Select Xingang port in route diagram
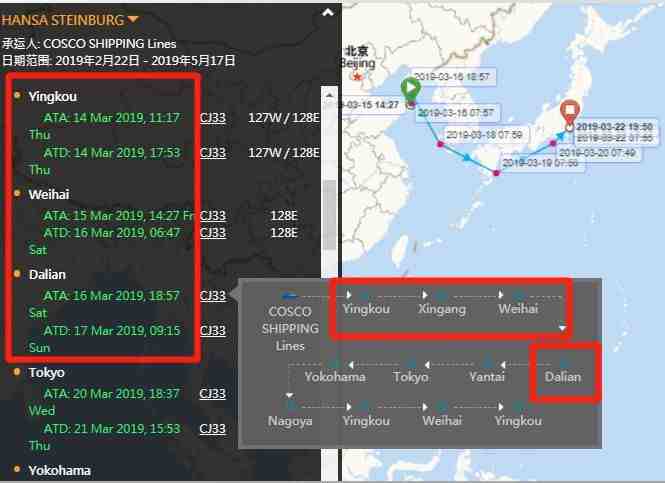665x483 pixels. coord(442,310)
